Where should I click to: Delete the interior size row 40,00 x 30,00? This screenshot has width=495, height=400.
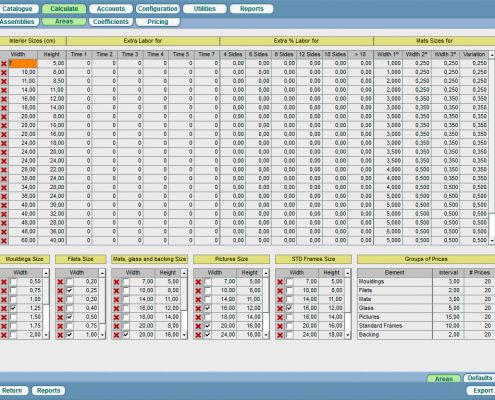(4, 205)
